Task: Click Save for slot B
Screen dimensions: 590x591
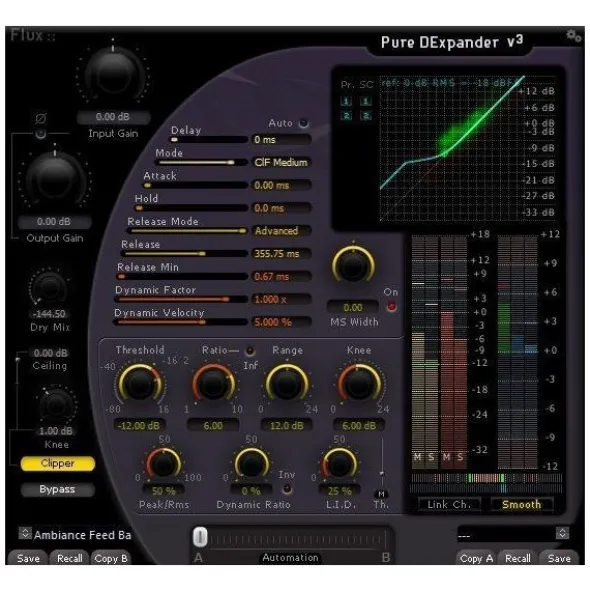Action: coord(559,558)
